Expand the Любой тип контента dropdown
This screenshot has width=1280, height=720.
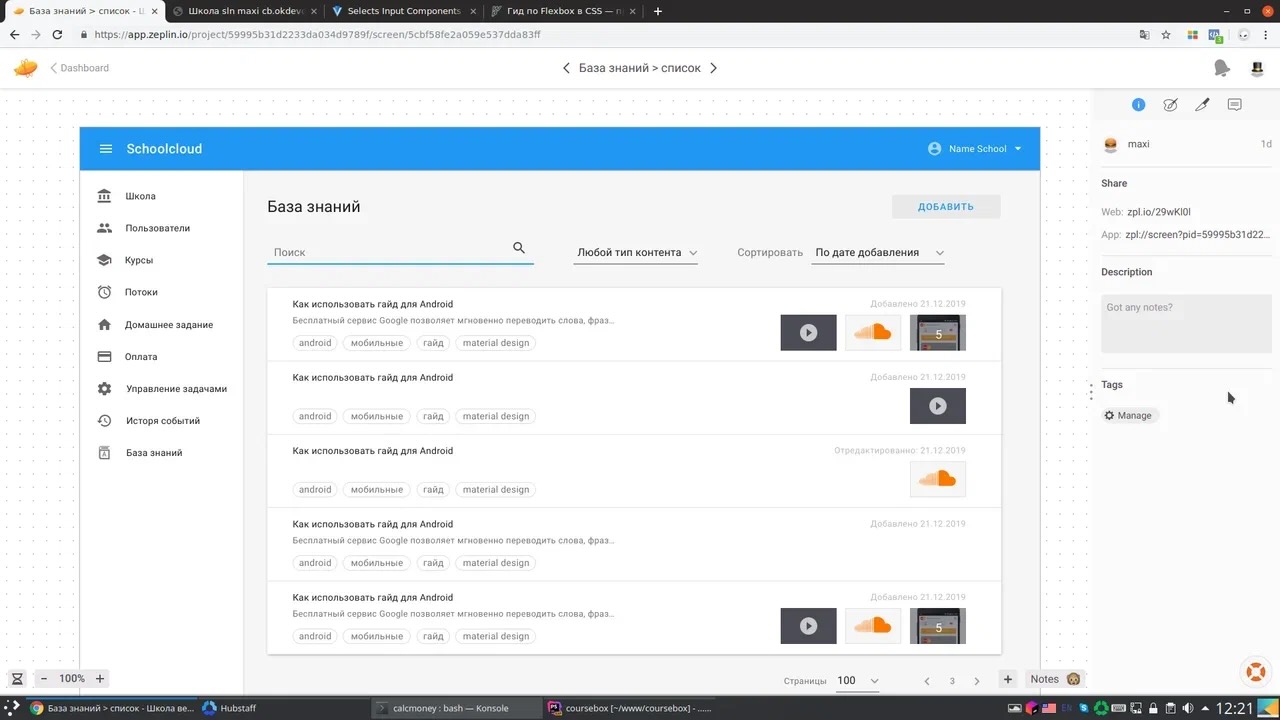click(636, 253)
